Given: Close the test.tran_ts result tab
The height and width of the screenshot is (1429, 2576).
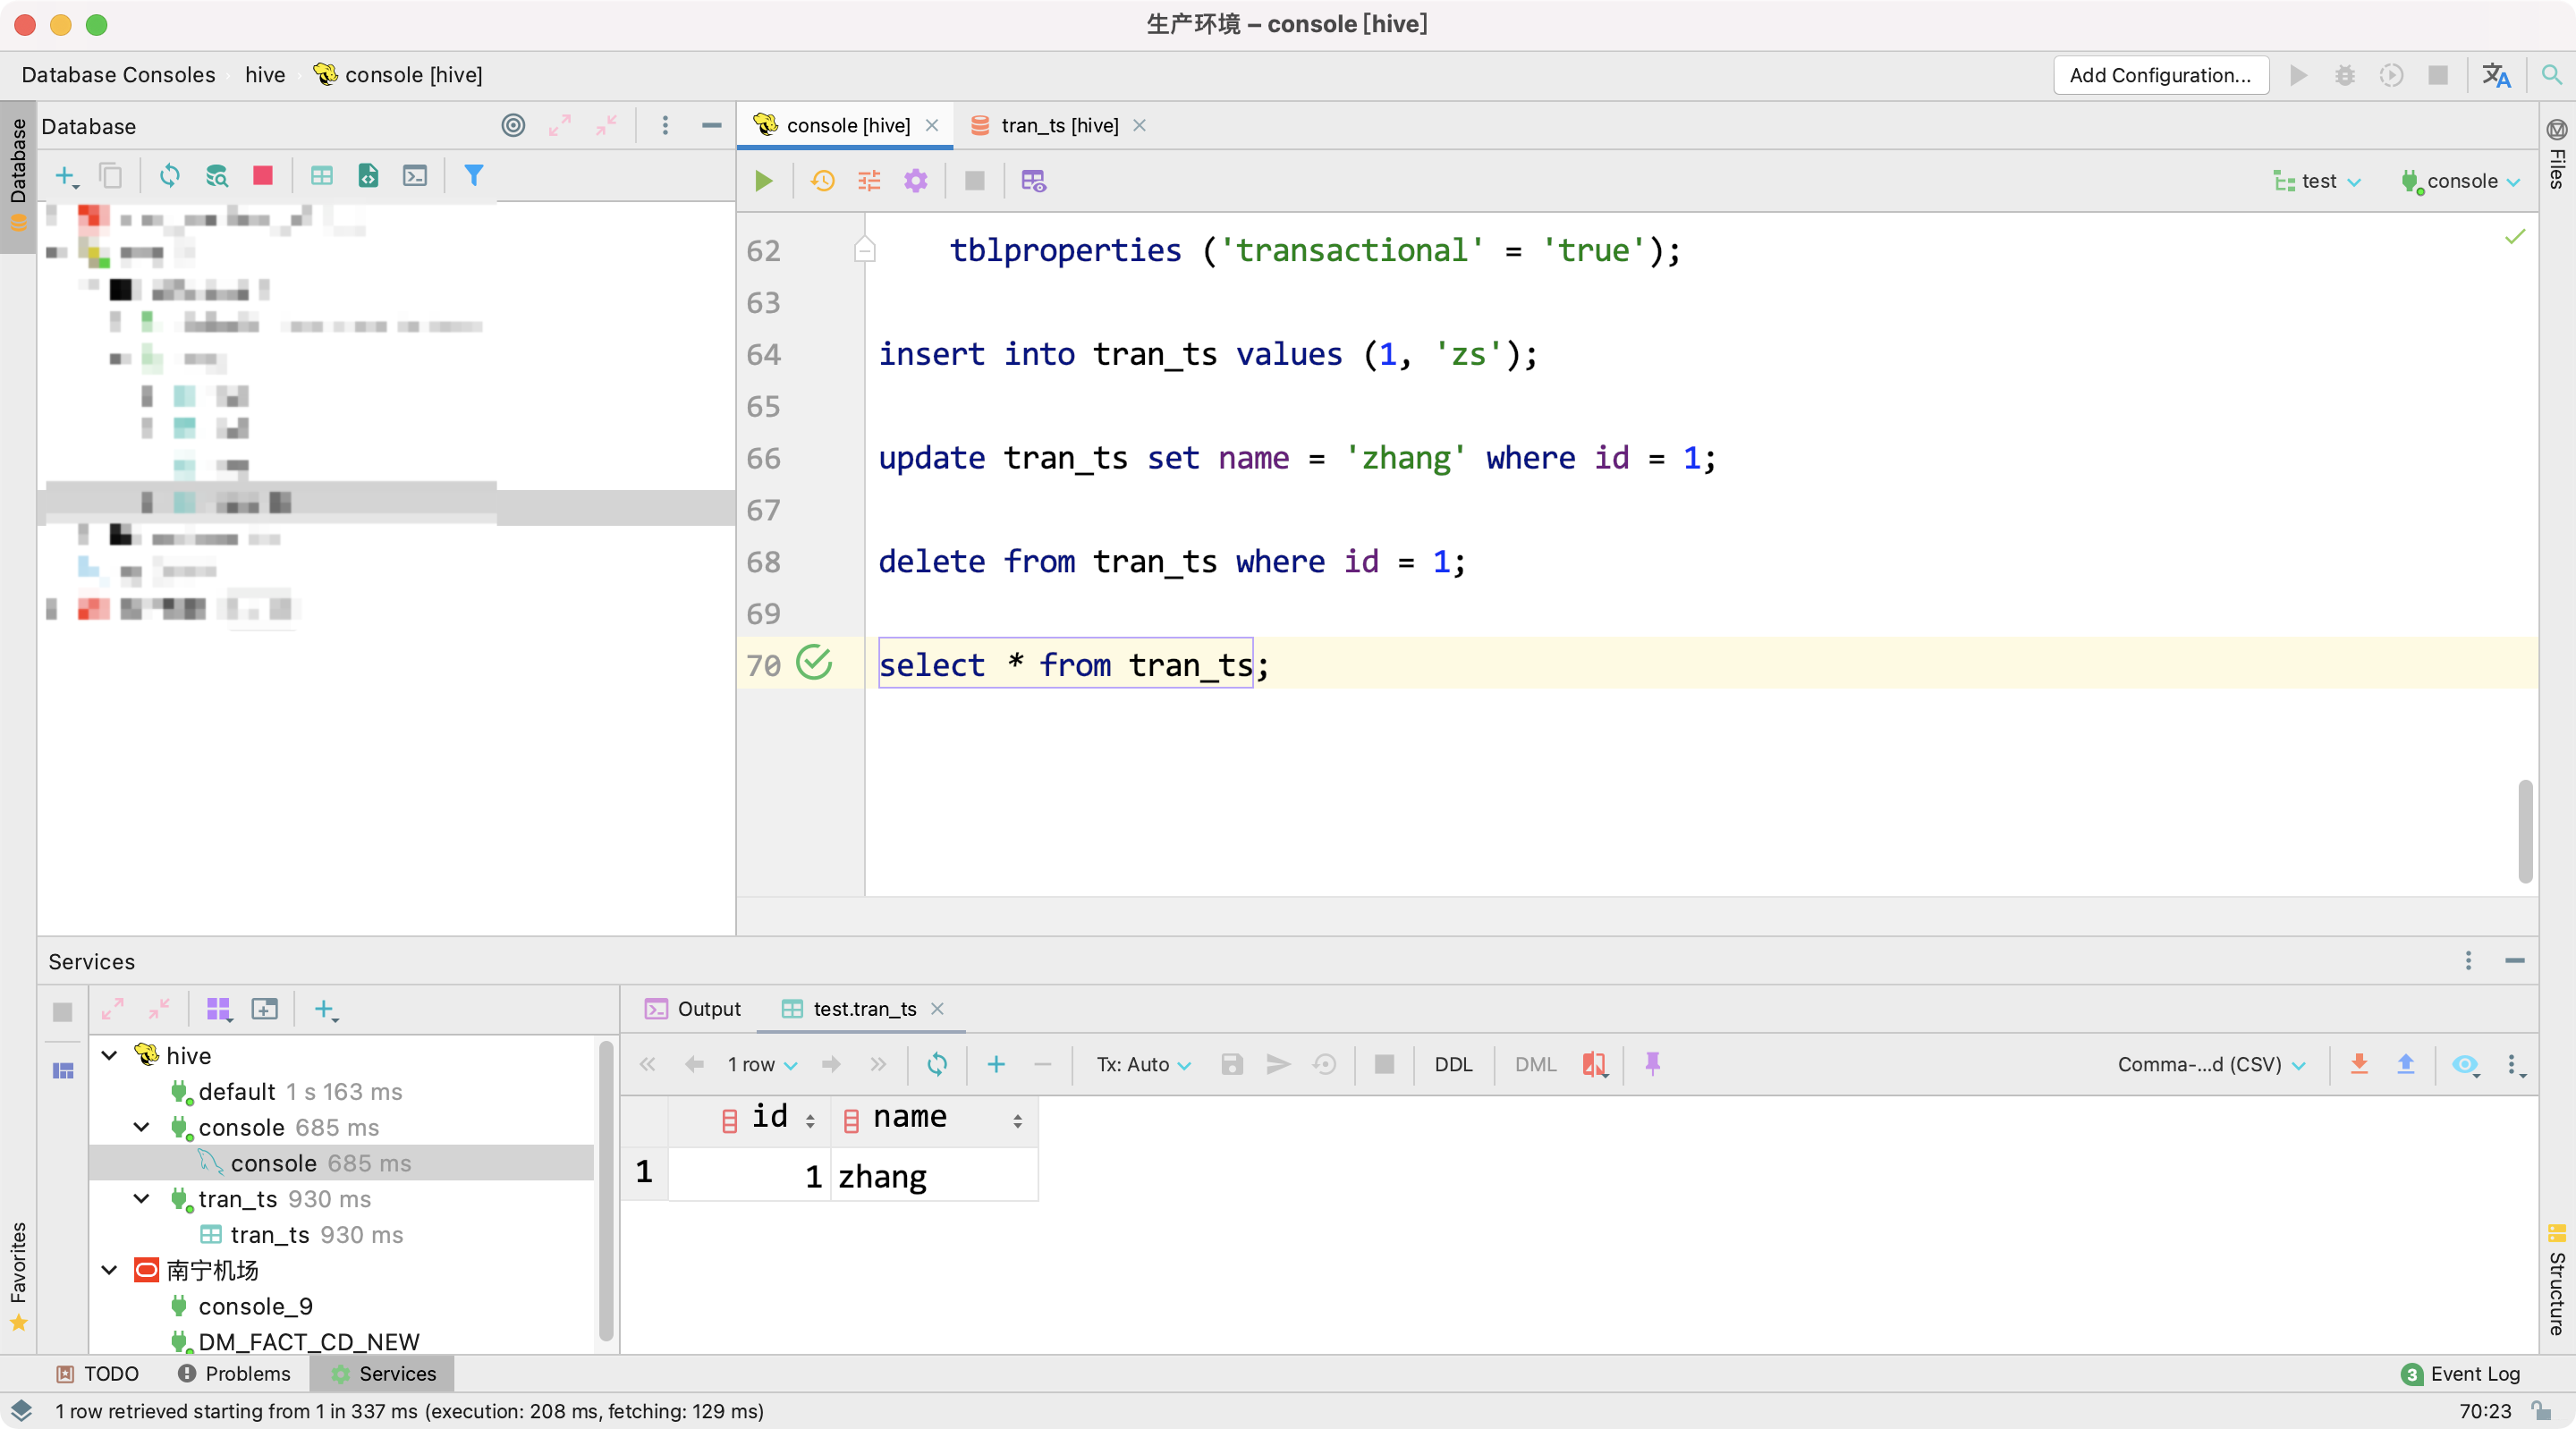Looking at the screenshot, I should pos(937,1009).
